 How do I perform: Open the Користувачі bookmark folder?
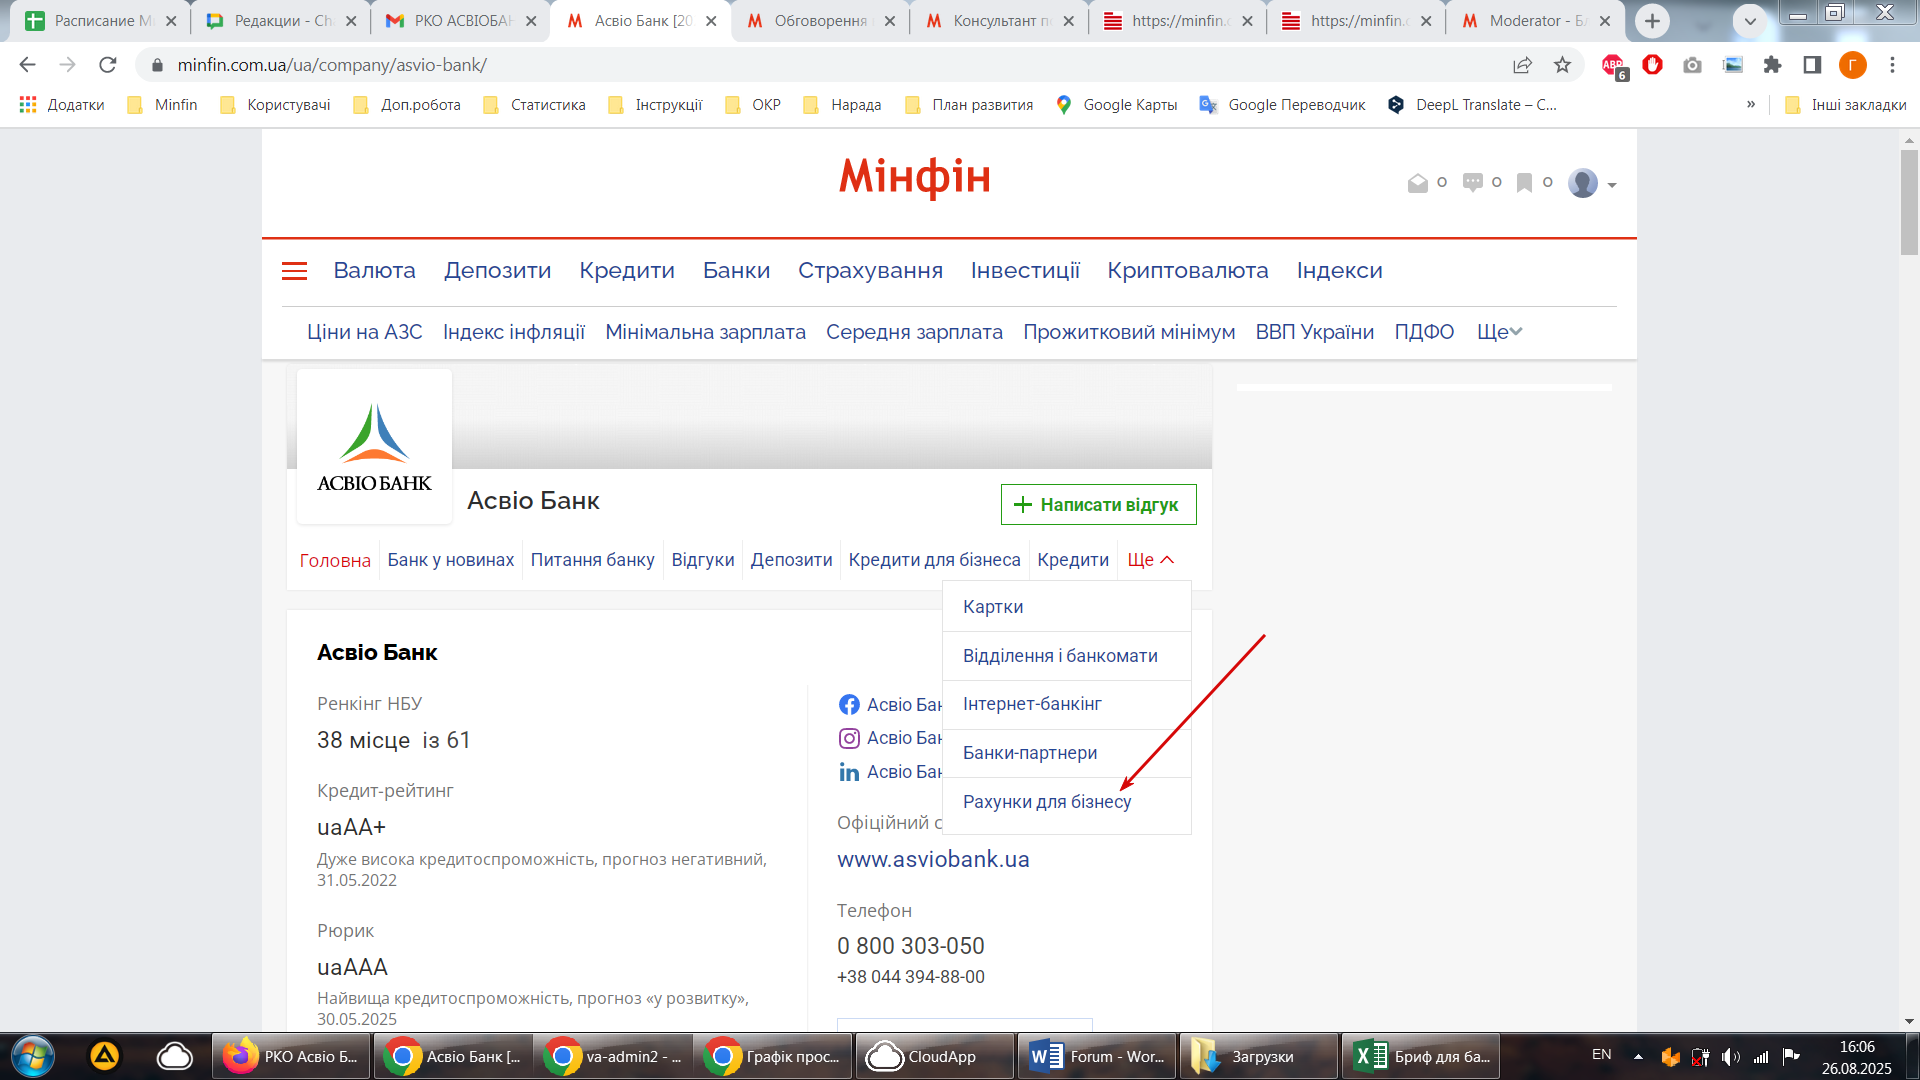275,105
